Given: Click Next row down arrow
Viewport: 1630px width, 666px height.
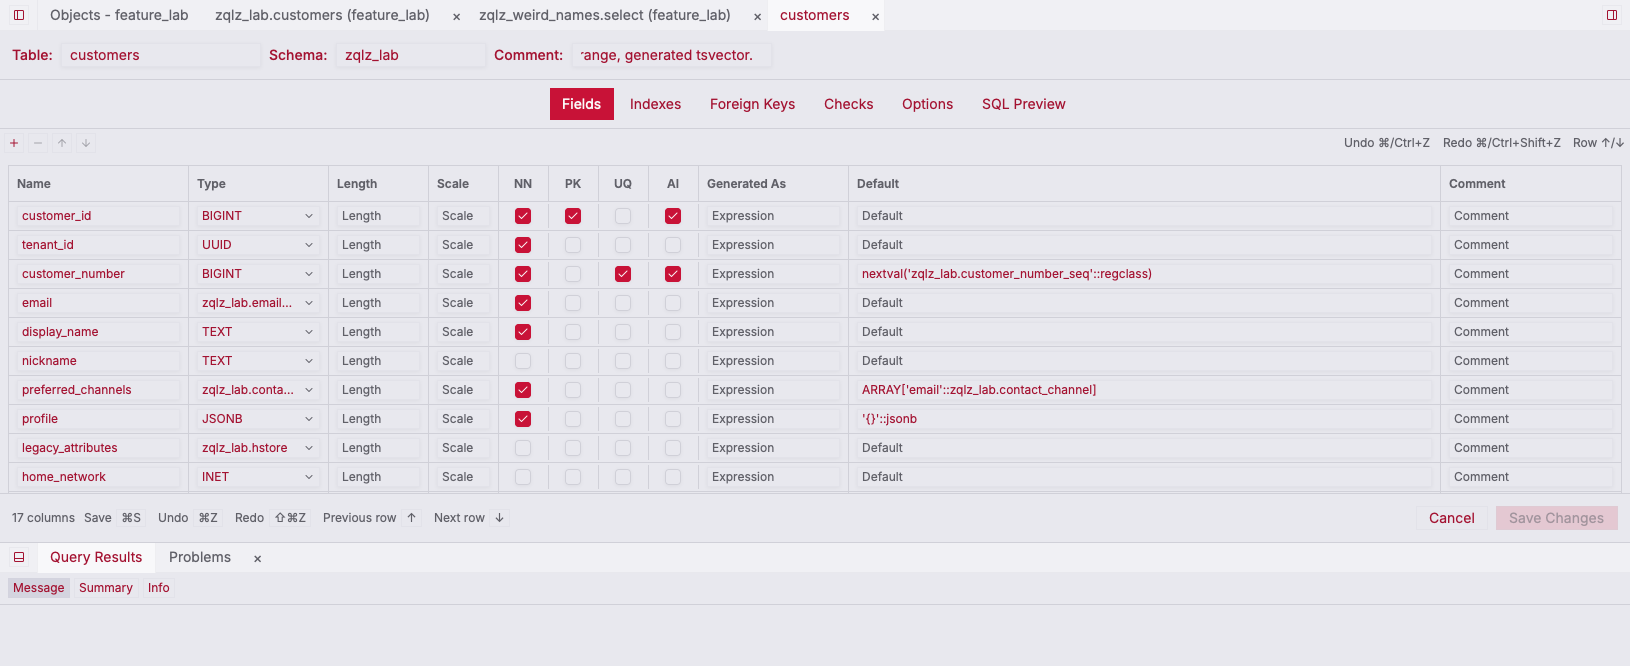Looking at the screenshot, I should 499,518.
